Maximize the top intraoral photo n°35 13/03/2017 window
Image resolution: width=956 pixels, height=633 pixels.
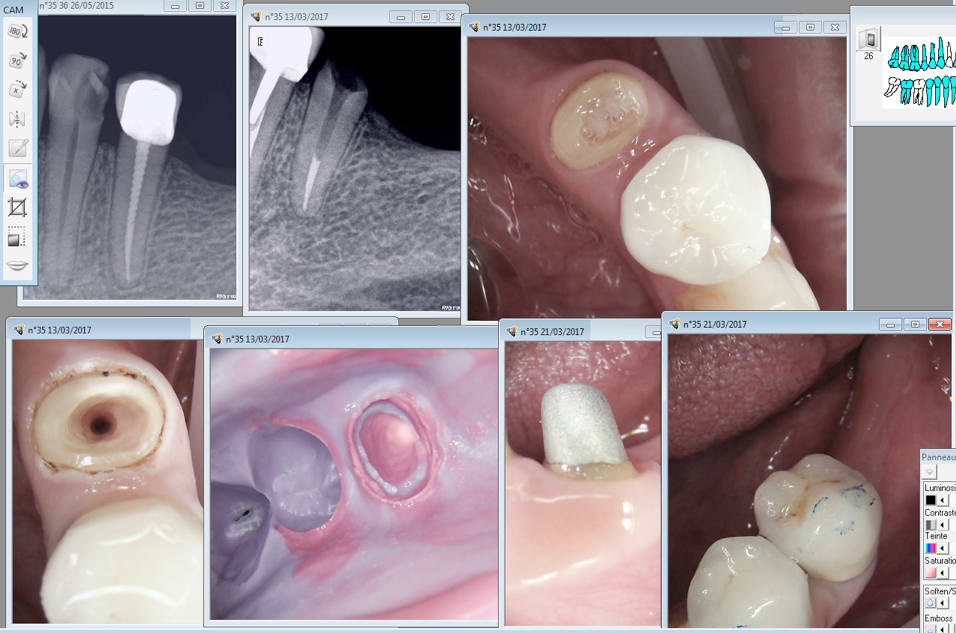[810, 28]
